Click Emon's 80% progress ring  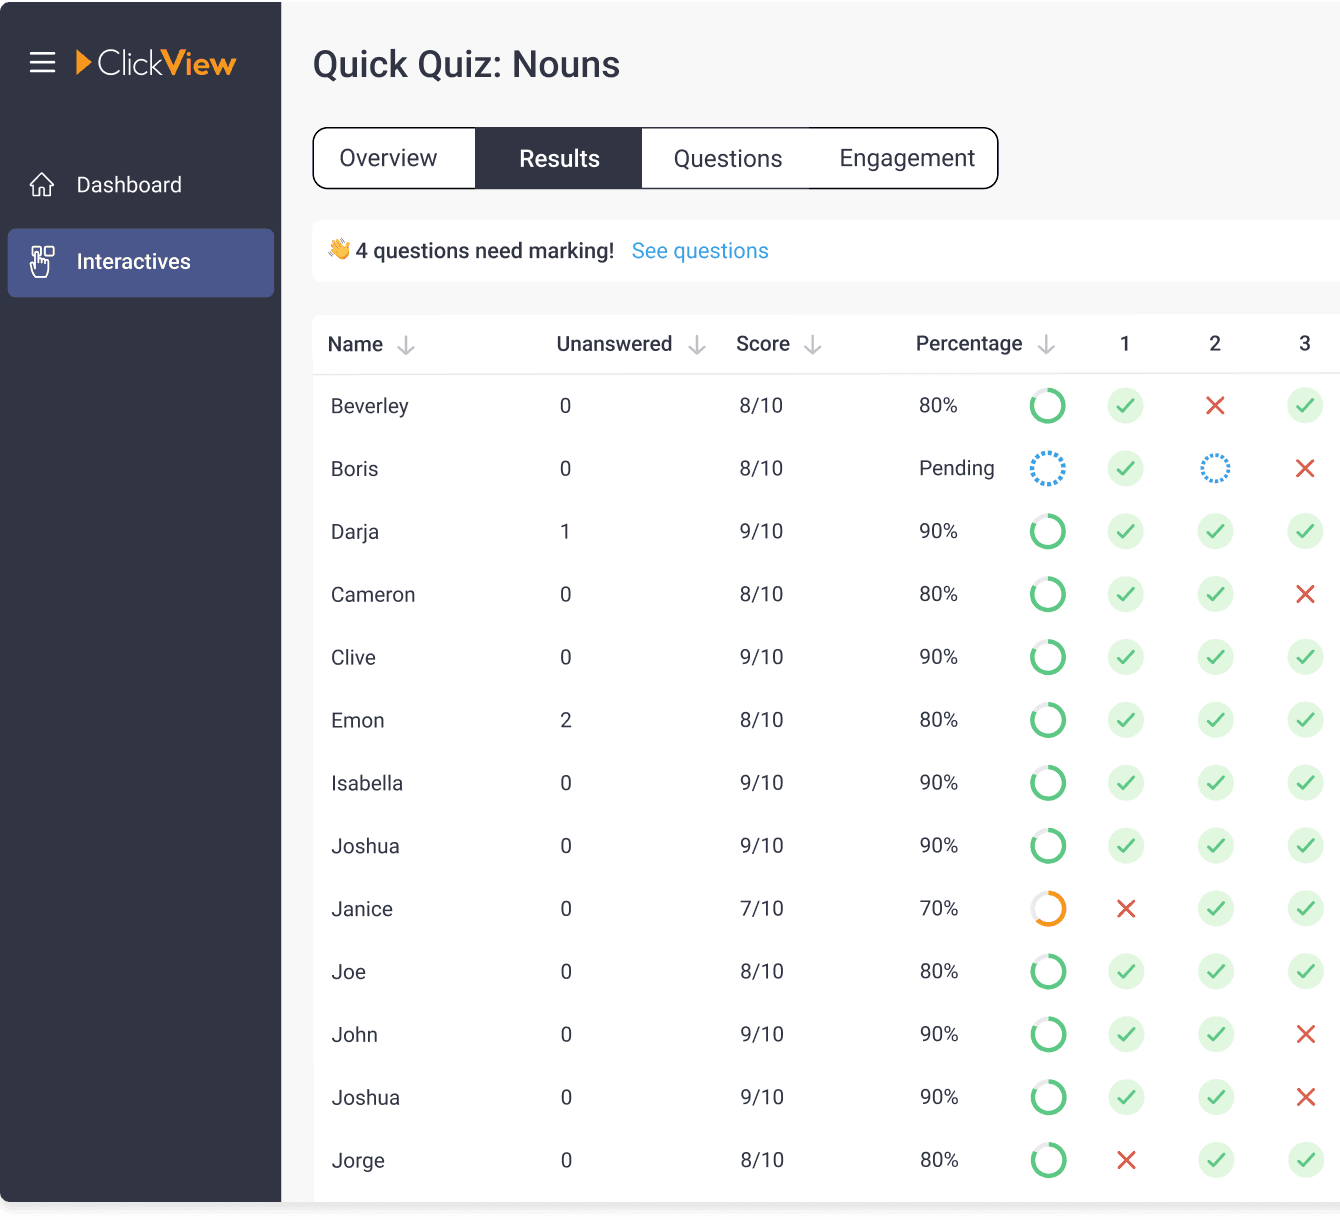1047,720
